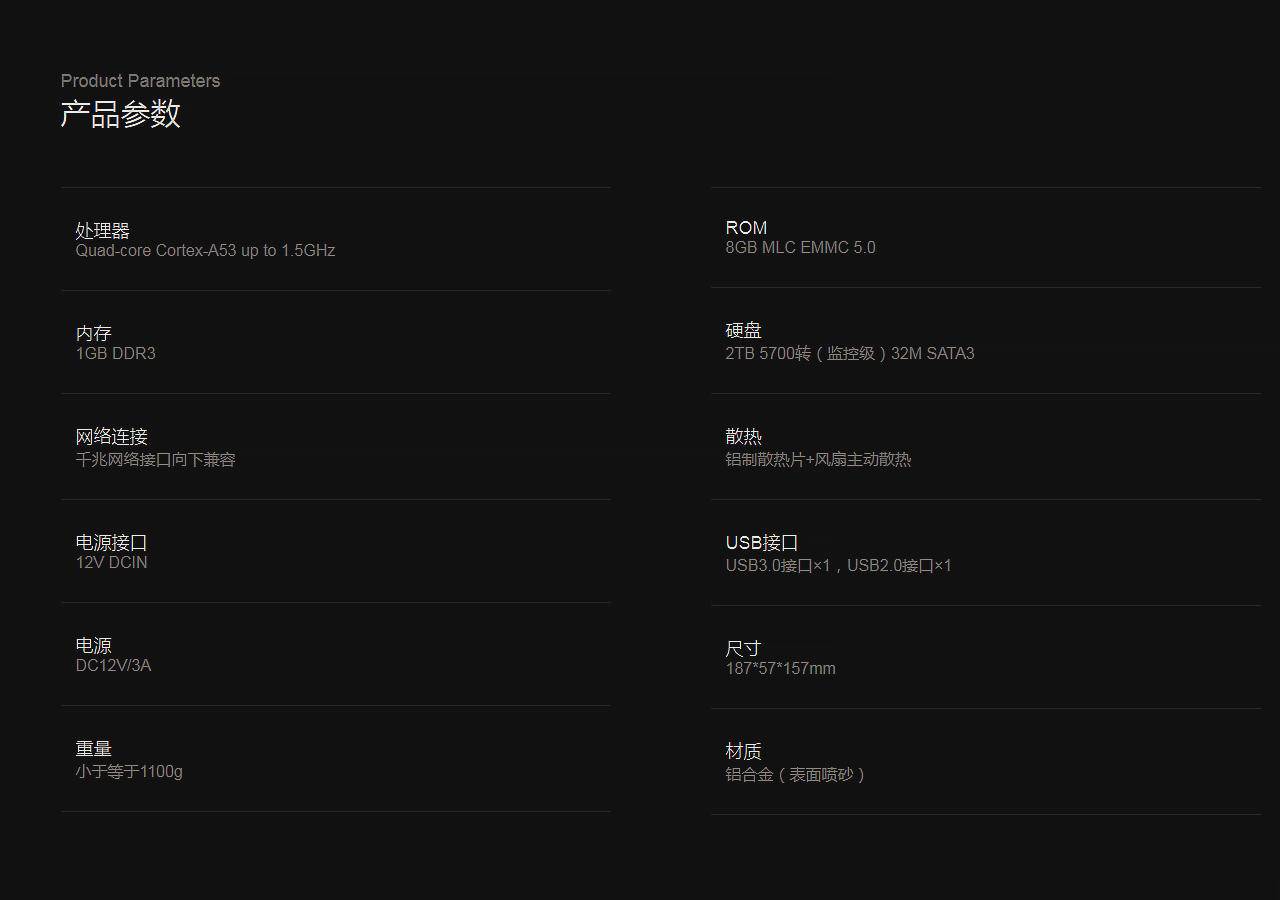Click the 硬盘 label
This screenshot has width=1280, height=900.
(x=744, y=331)
